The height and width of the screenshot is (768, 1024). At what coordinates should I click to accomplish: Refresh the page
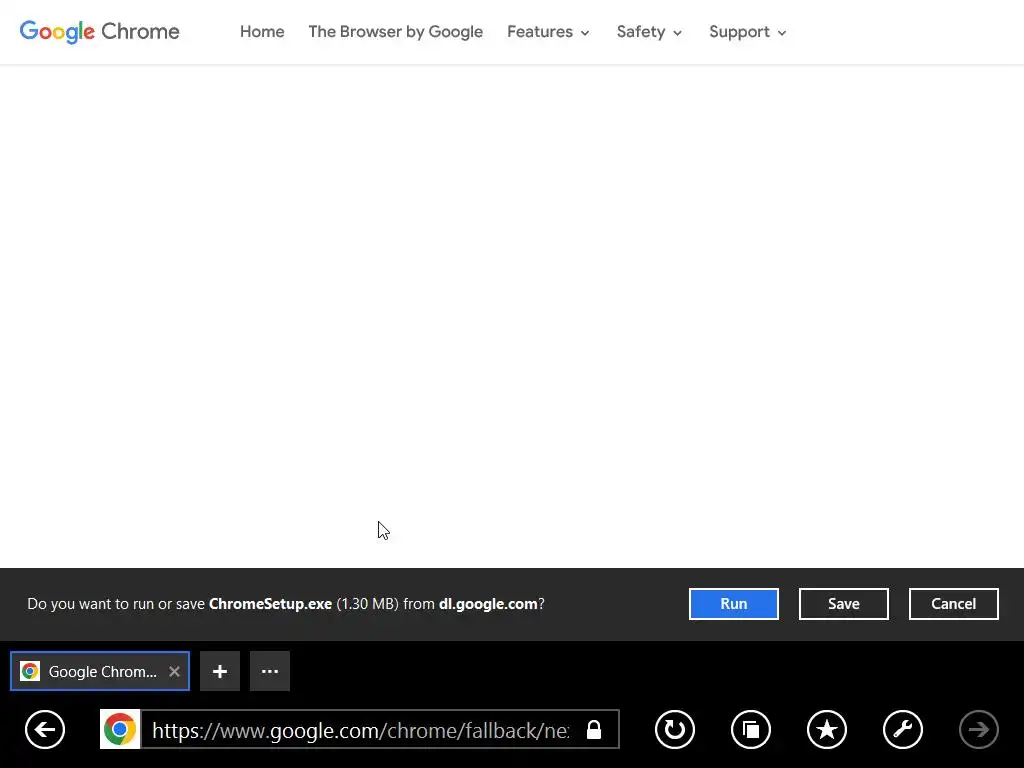tap(675, 729)
